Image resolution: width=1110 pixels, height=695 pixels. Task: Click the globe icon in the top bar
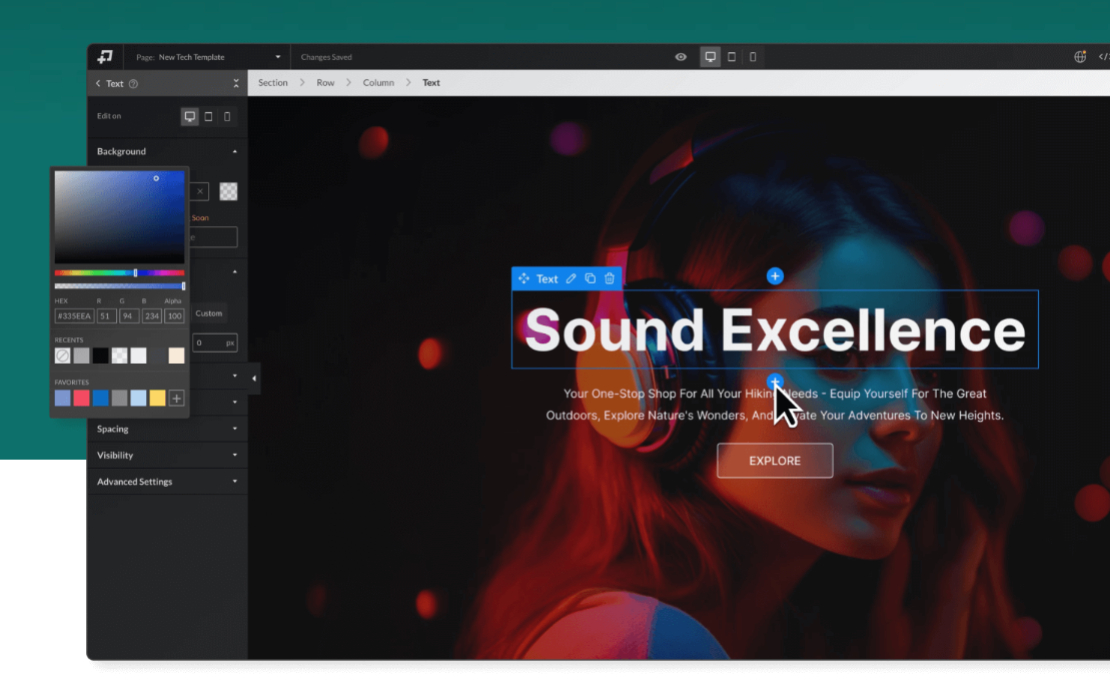tap(1080, 57)
